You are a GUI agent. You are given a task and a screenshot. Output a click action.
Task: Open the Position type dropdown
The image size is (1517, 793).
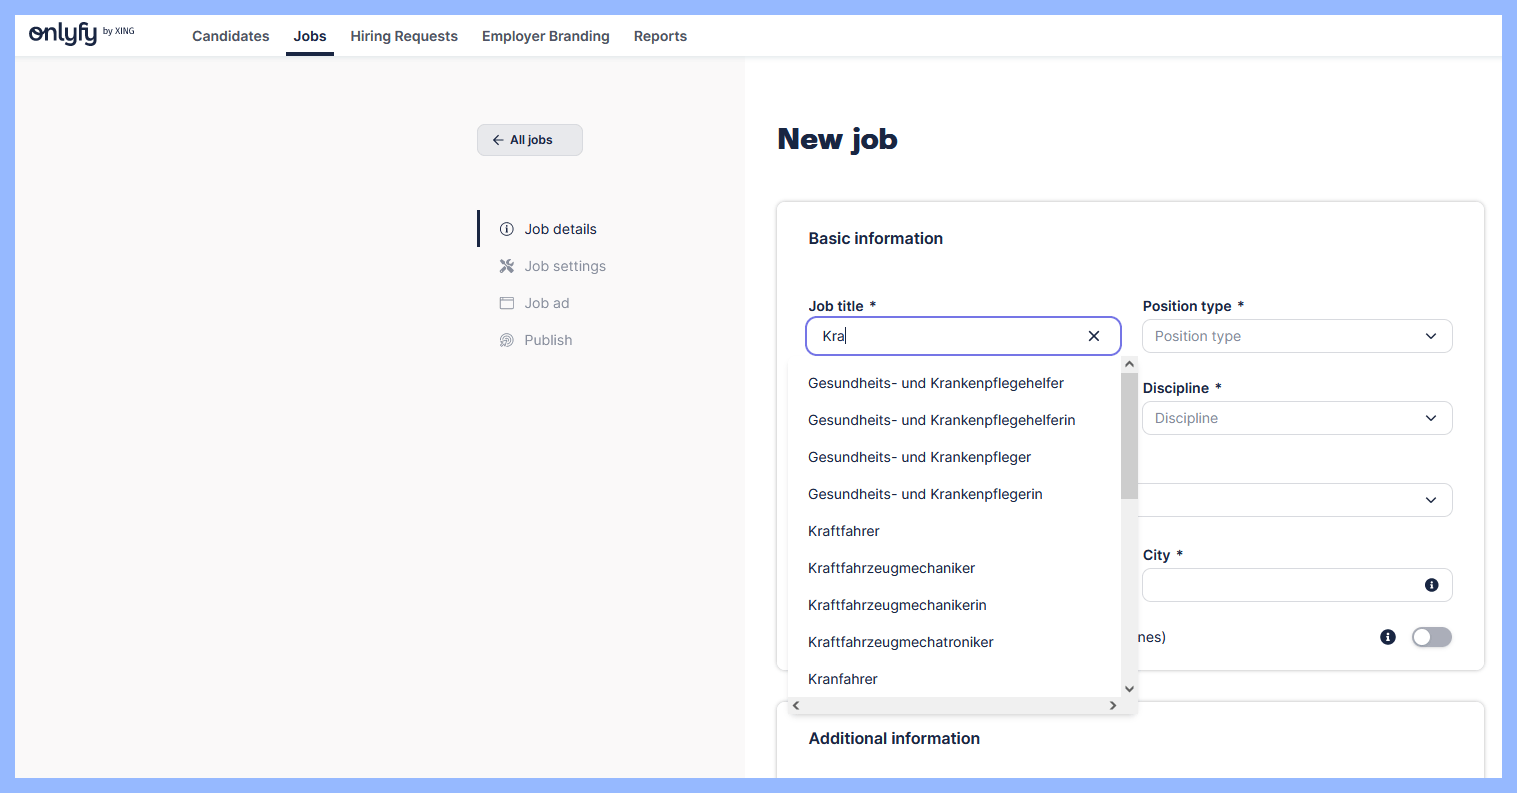pos(1296,336)
